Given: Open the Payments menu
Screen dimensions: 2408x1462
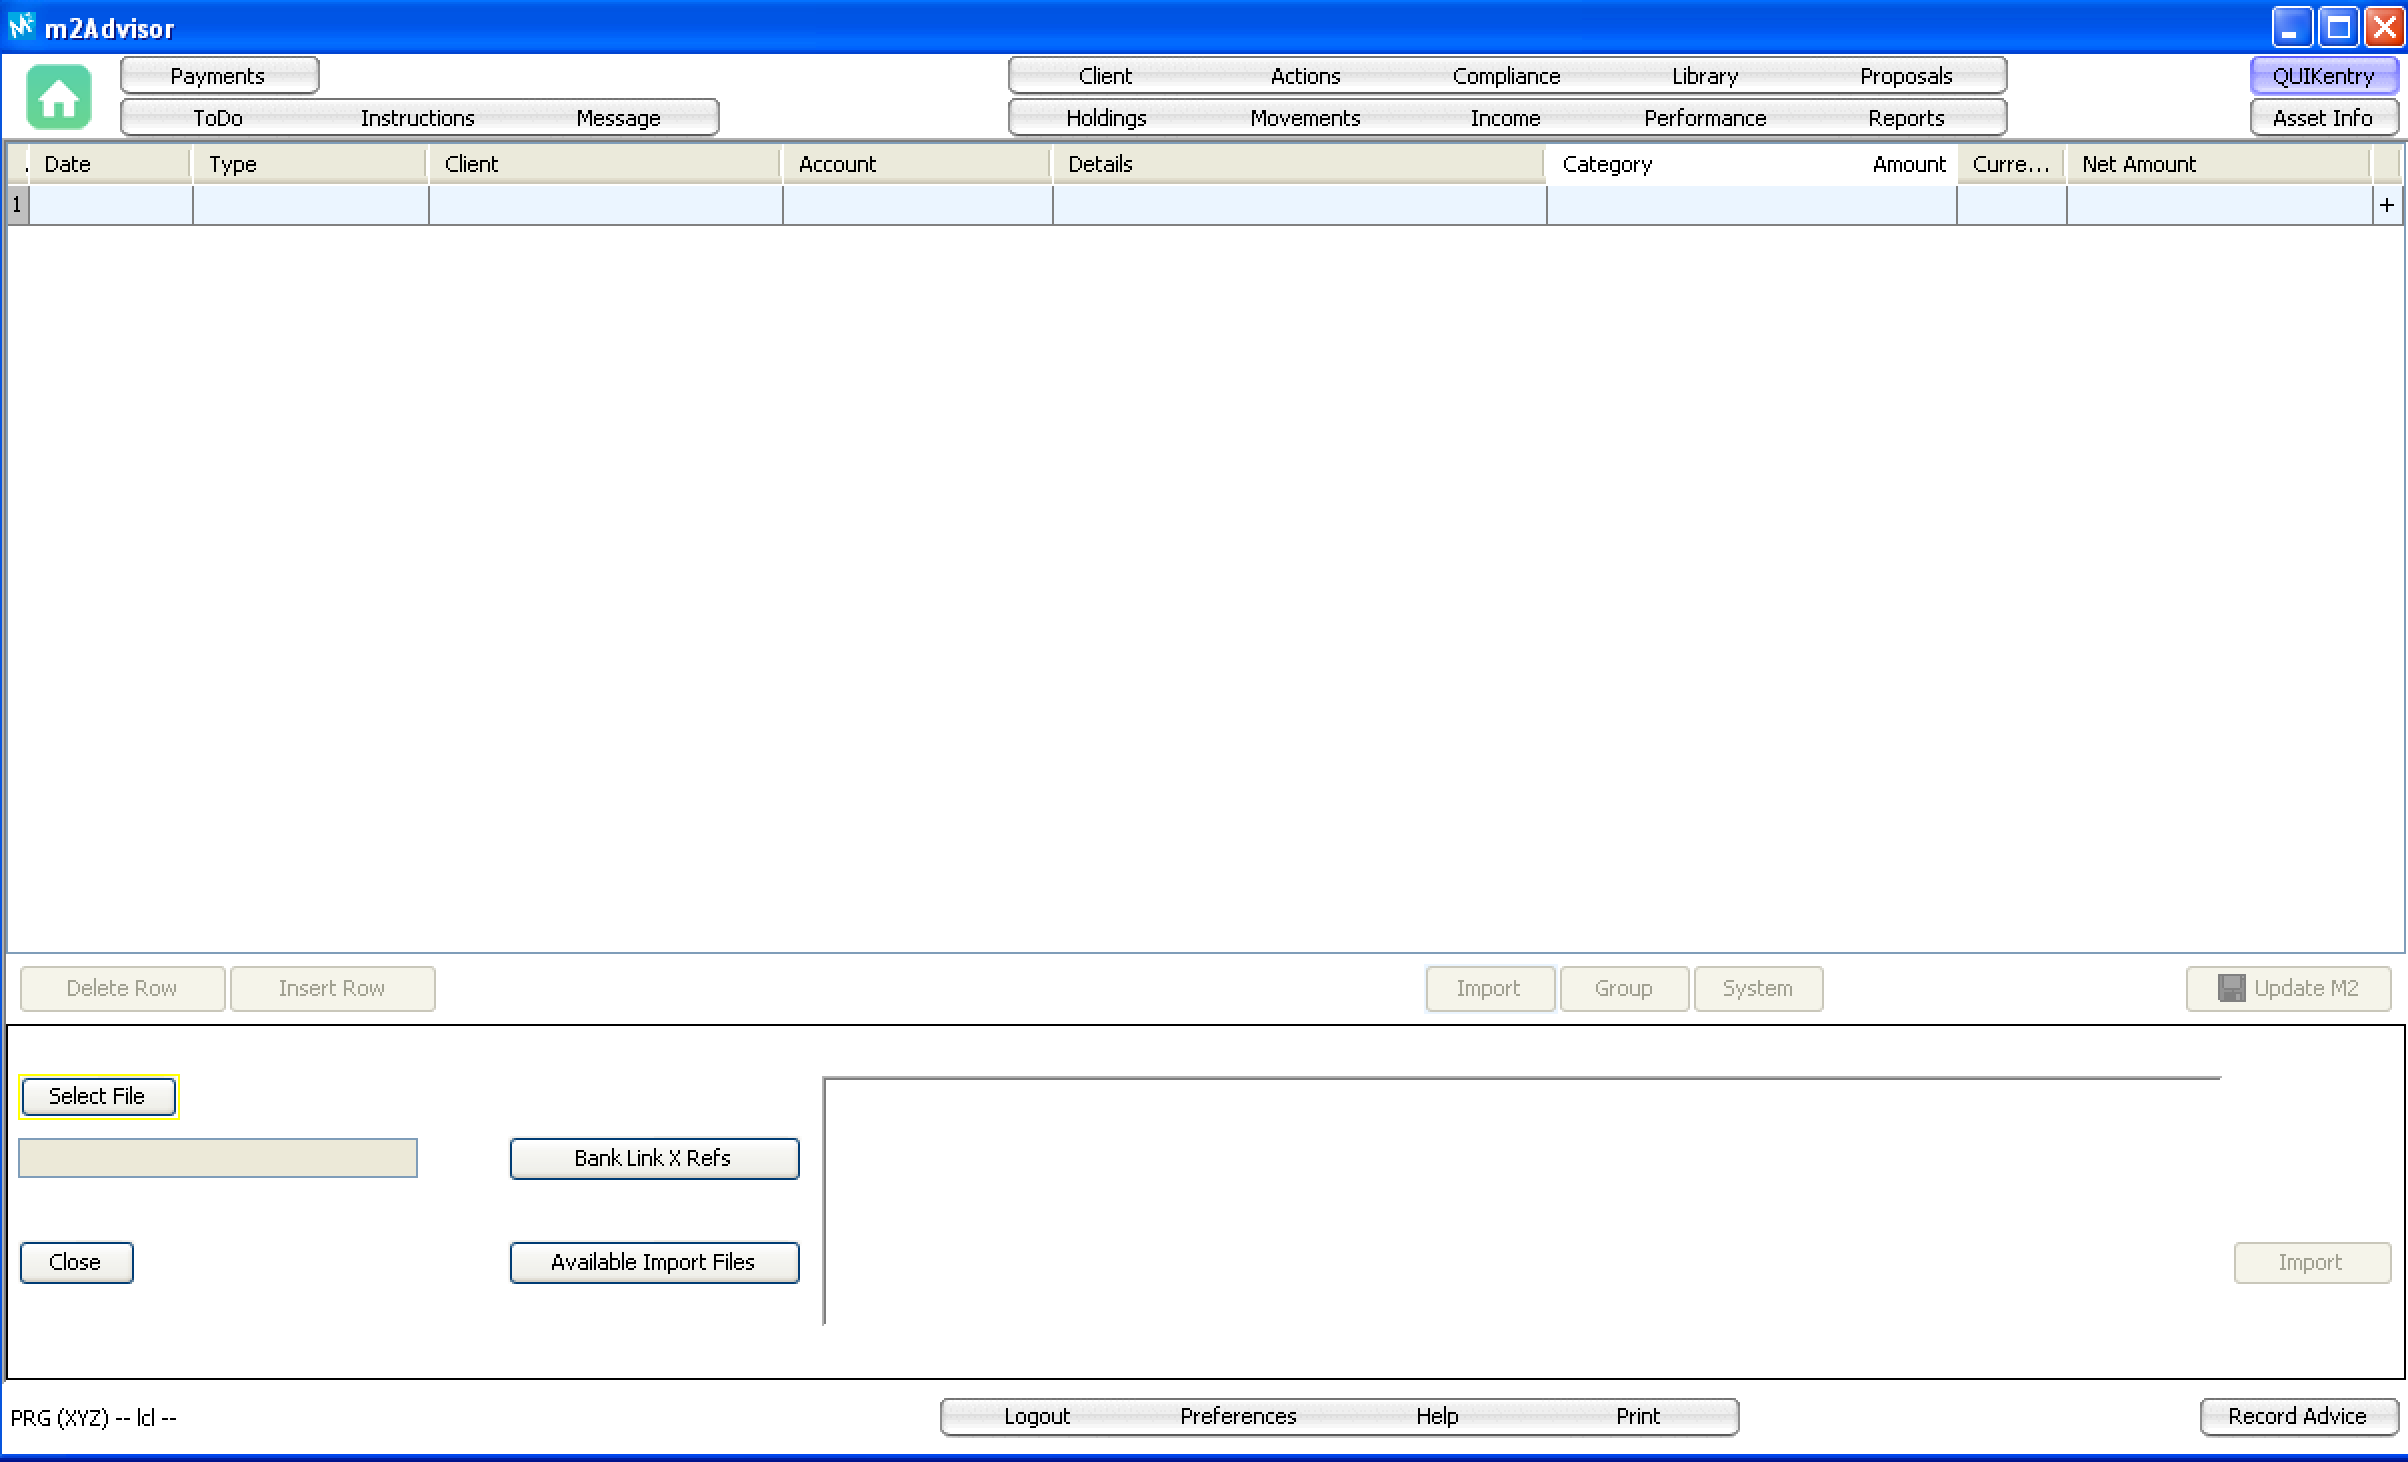Looking at the screenshot, I should click(x=218, y=76).
